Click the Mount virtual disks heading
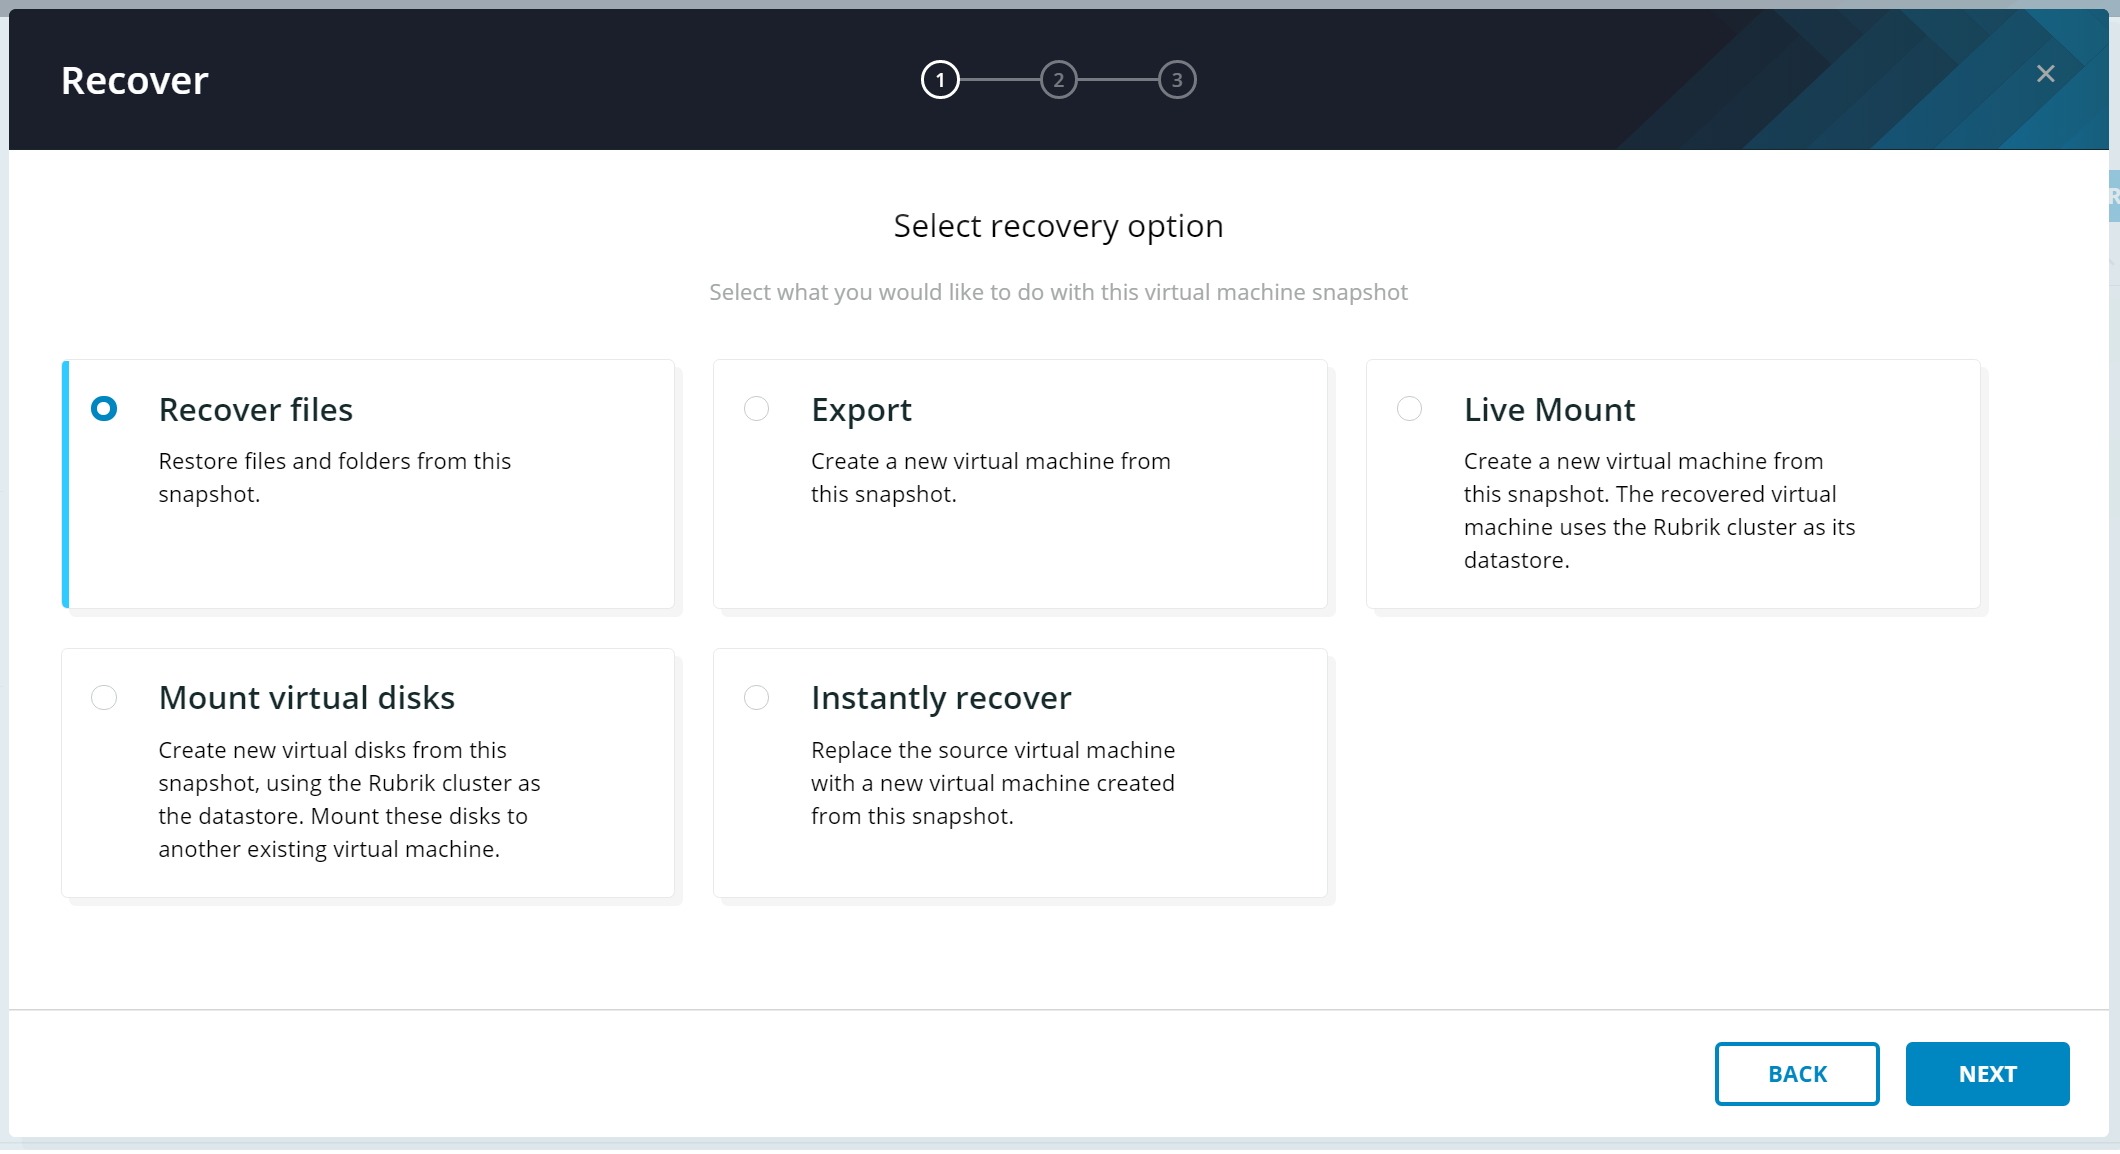Screen dimensions: 2120x1154 (x=306, y=698)
